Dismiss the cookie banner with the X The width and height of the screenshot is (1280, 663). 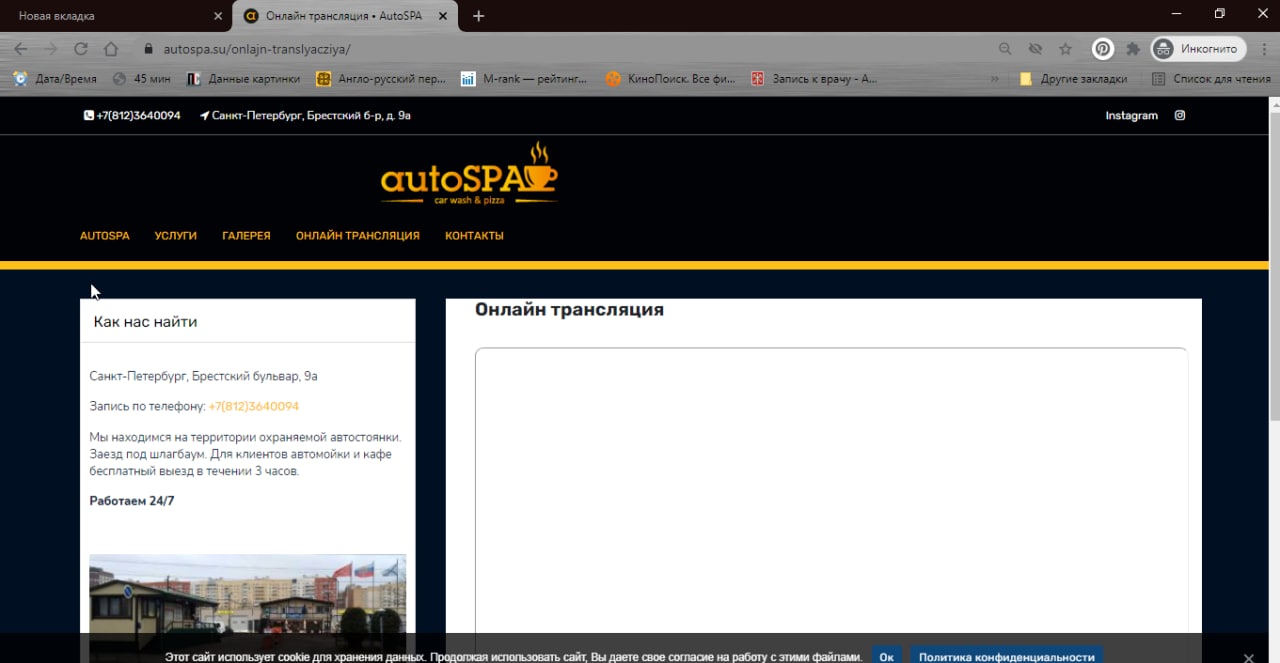click(1248, 658)
